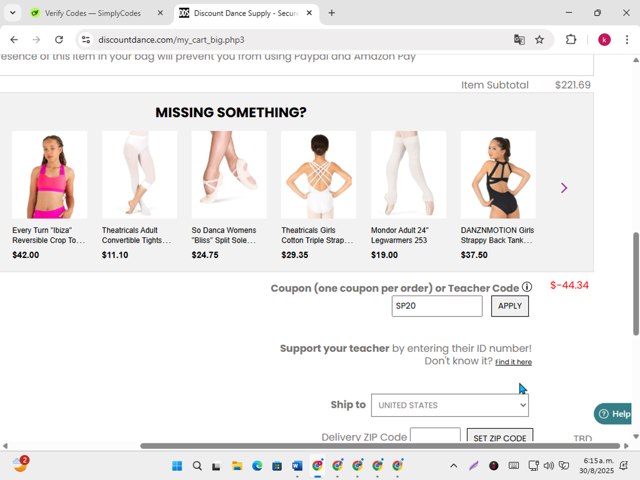Expand the Ship to UNITED STATES dropdown
This screenshot has width=640, height=480.
450,405
